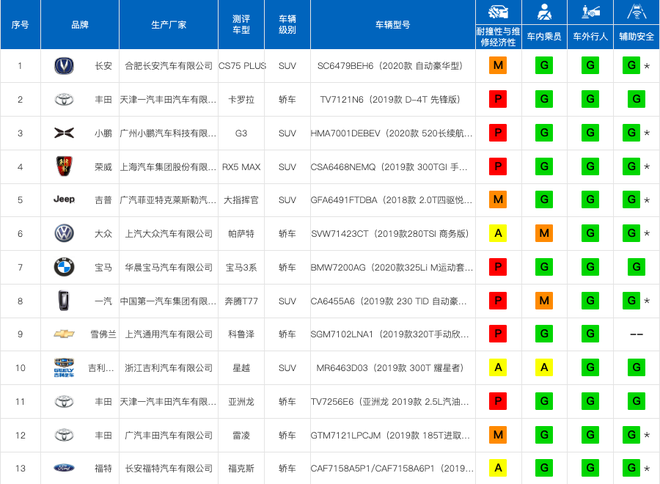Screen dimensions: 660x484
Task: Click manufacturer 上汽通用汽车有限公司
Action: click(x=169, y=334)
